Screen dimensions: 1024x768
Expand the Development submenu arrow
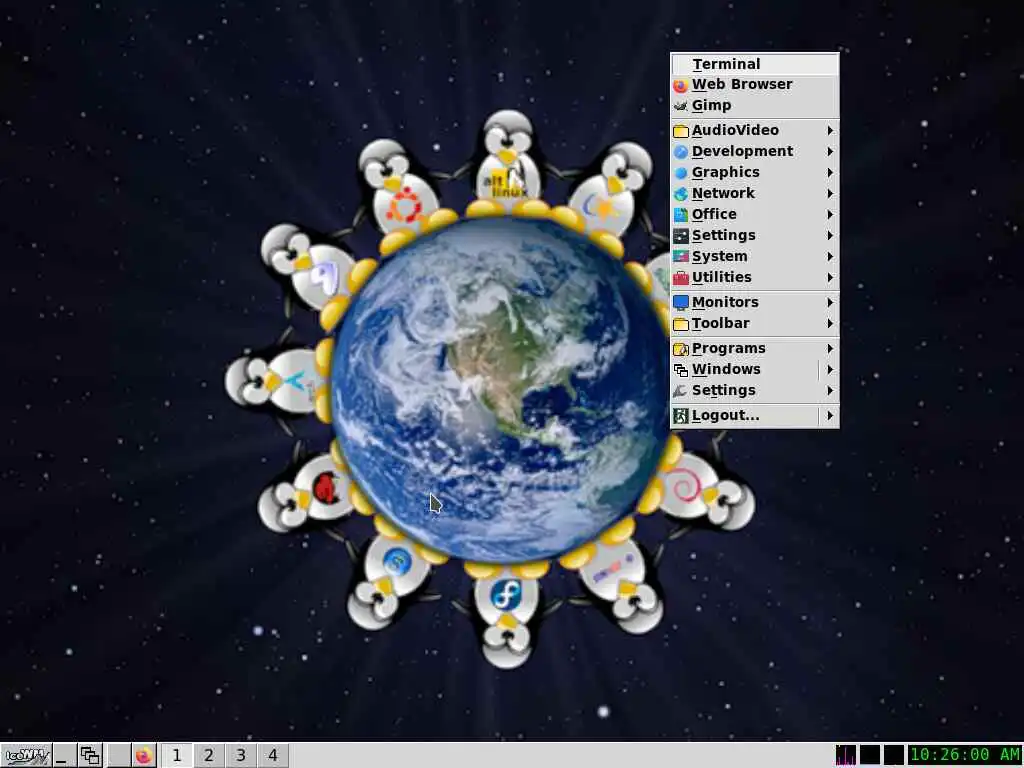(x=830, y=152)
